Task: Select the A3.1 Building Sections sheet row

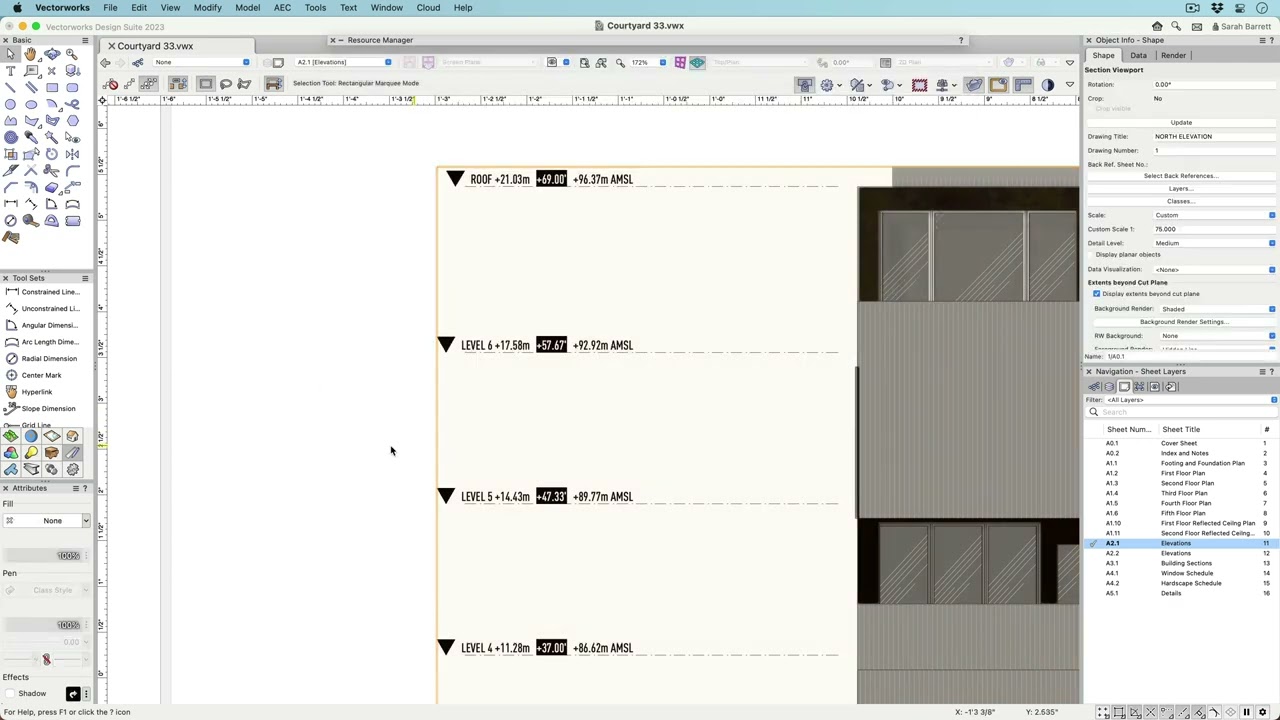Action: [1181, 563]
